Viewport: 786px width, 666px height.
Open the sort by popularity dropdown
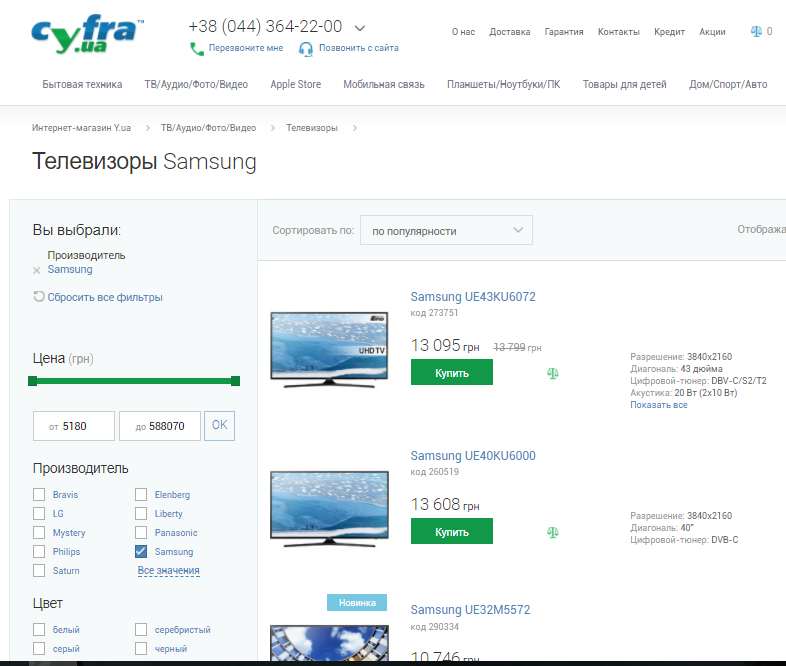tap(446, 231)
